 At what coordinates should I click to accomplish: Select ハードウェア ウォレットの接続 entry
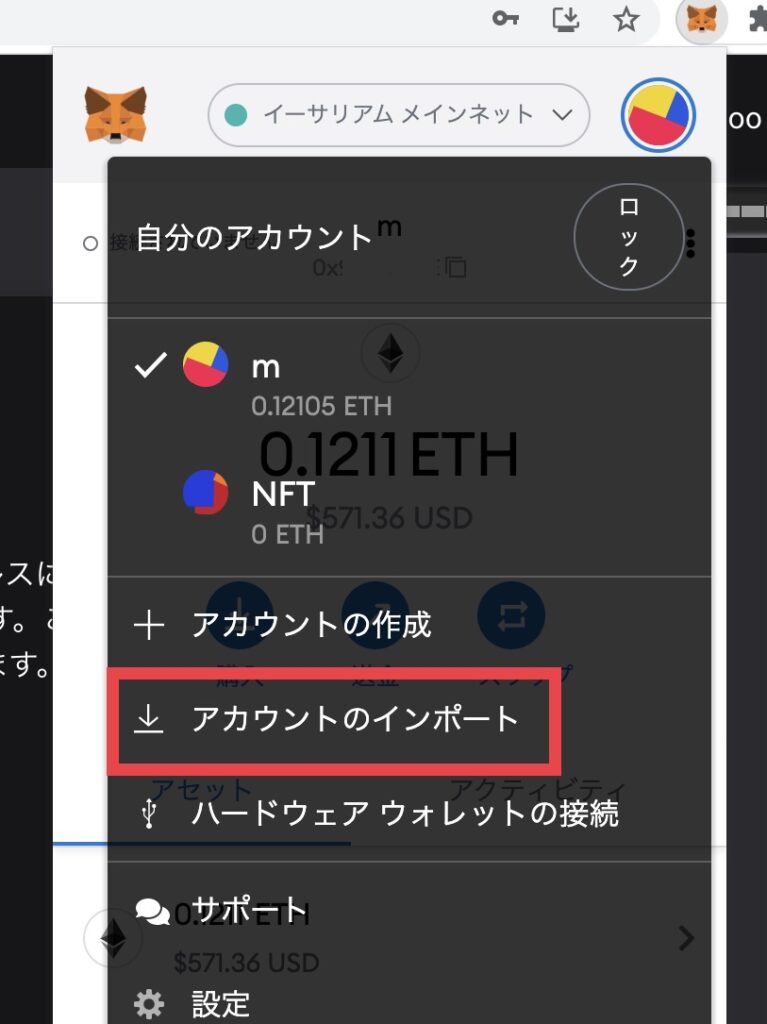coord(409,814)
